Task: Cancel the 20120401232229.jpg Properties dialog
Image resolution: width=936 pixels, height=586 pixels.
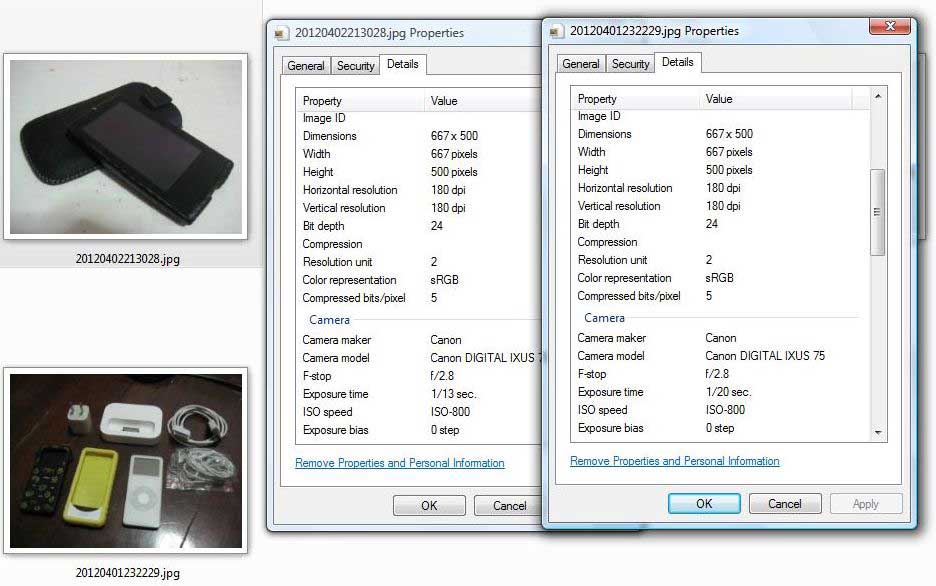Action: coord(784,504)
